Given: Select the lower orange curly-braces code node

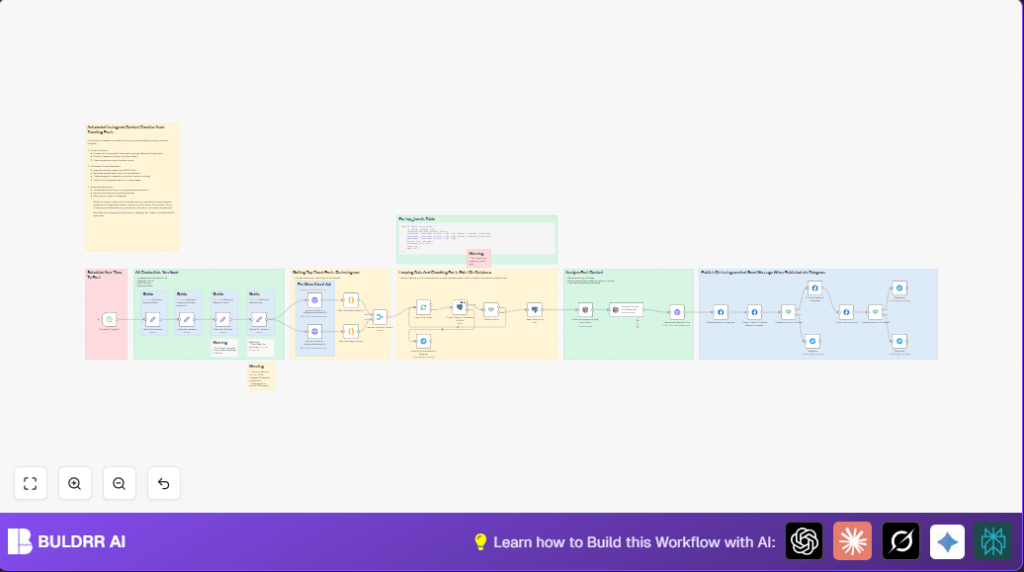Looking at the screenshot, I should [351, 332].
